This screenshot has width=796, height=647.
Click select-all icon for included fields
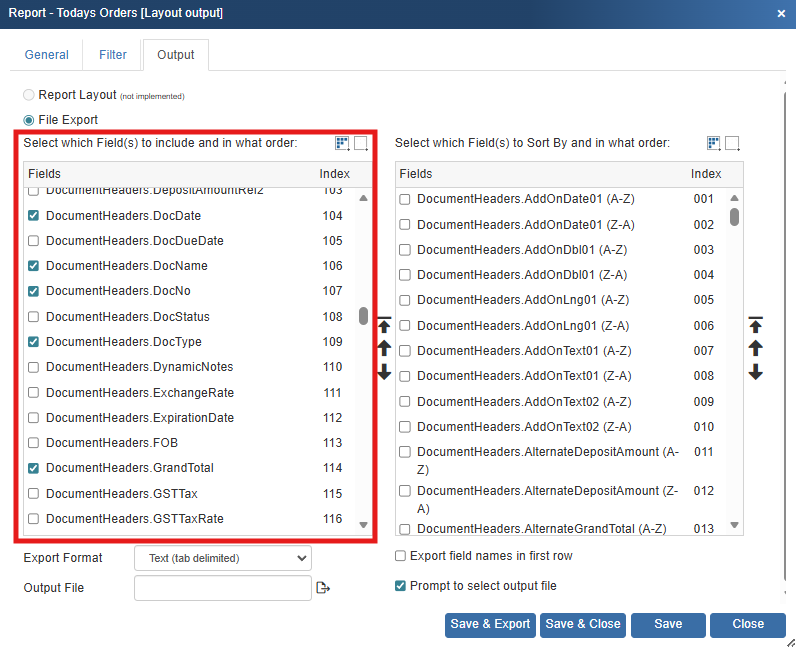342,143
